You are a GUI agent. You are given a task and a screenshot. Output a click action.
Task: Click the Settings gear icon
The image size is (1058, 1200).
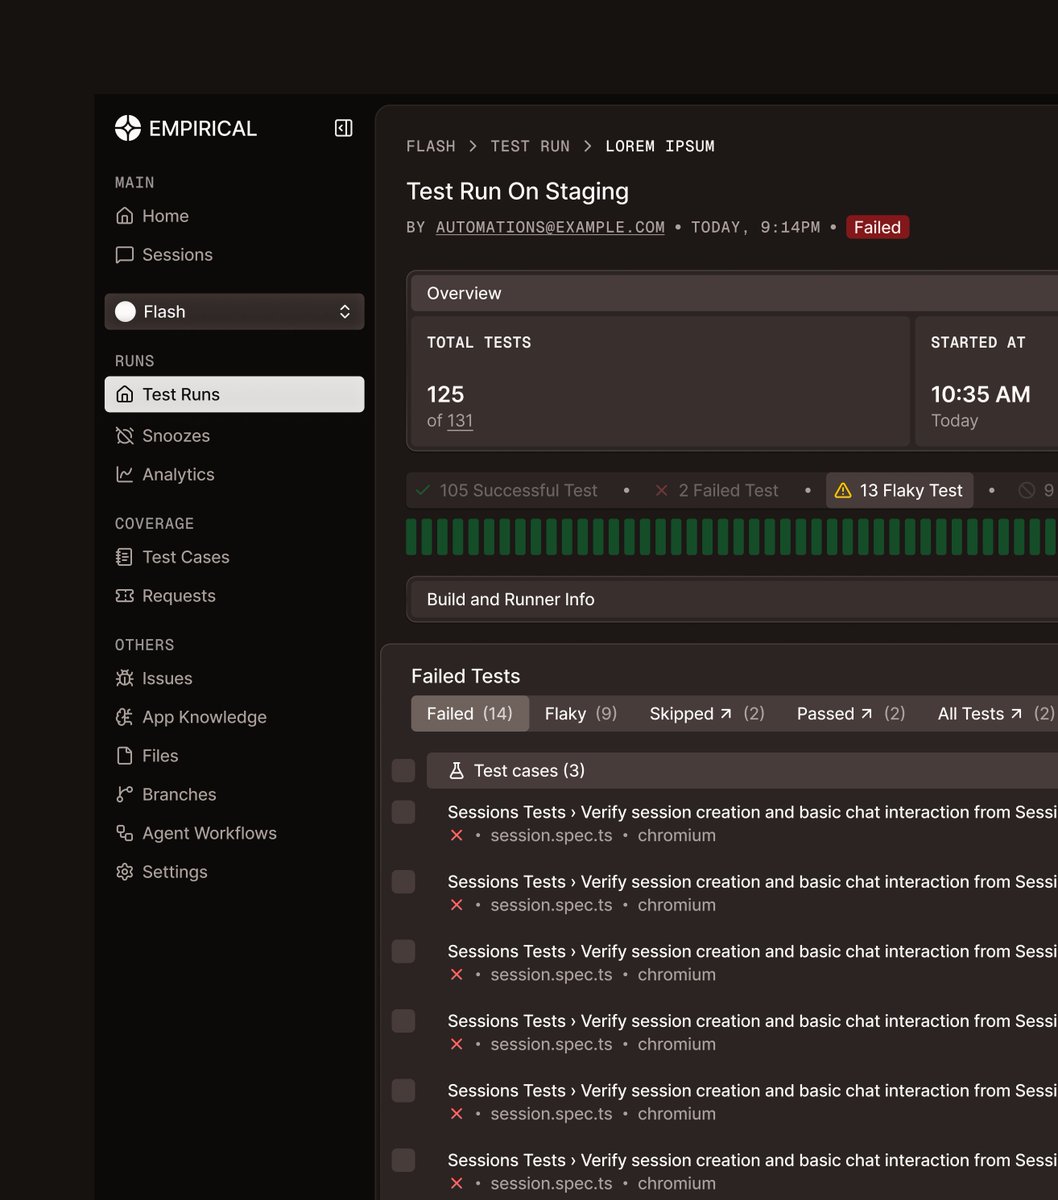click(x=125, y=872)
